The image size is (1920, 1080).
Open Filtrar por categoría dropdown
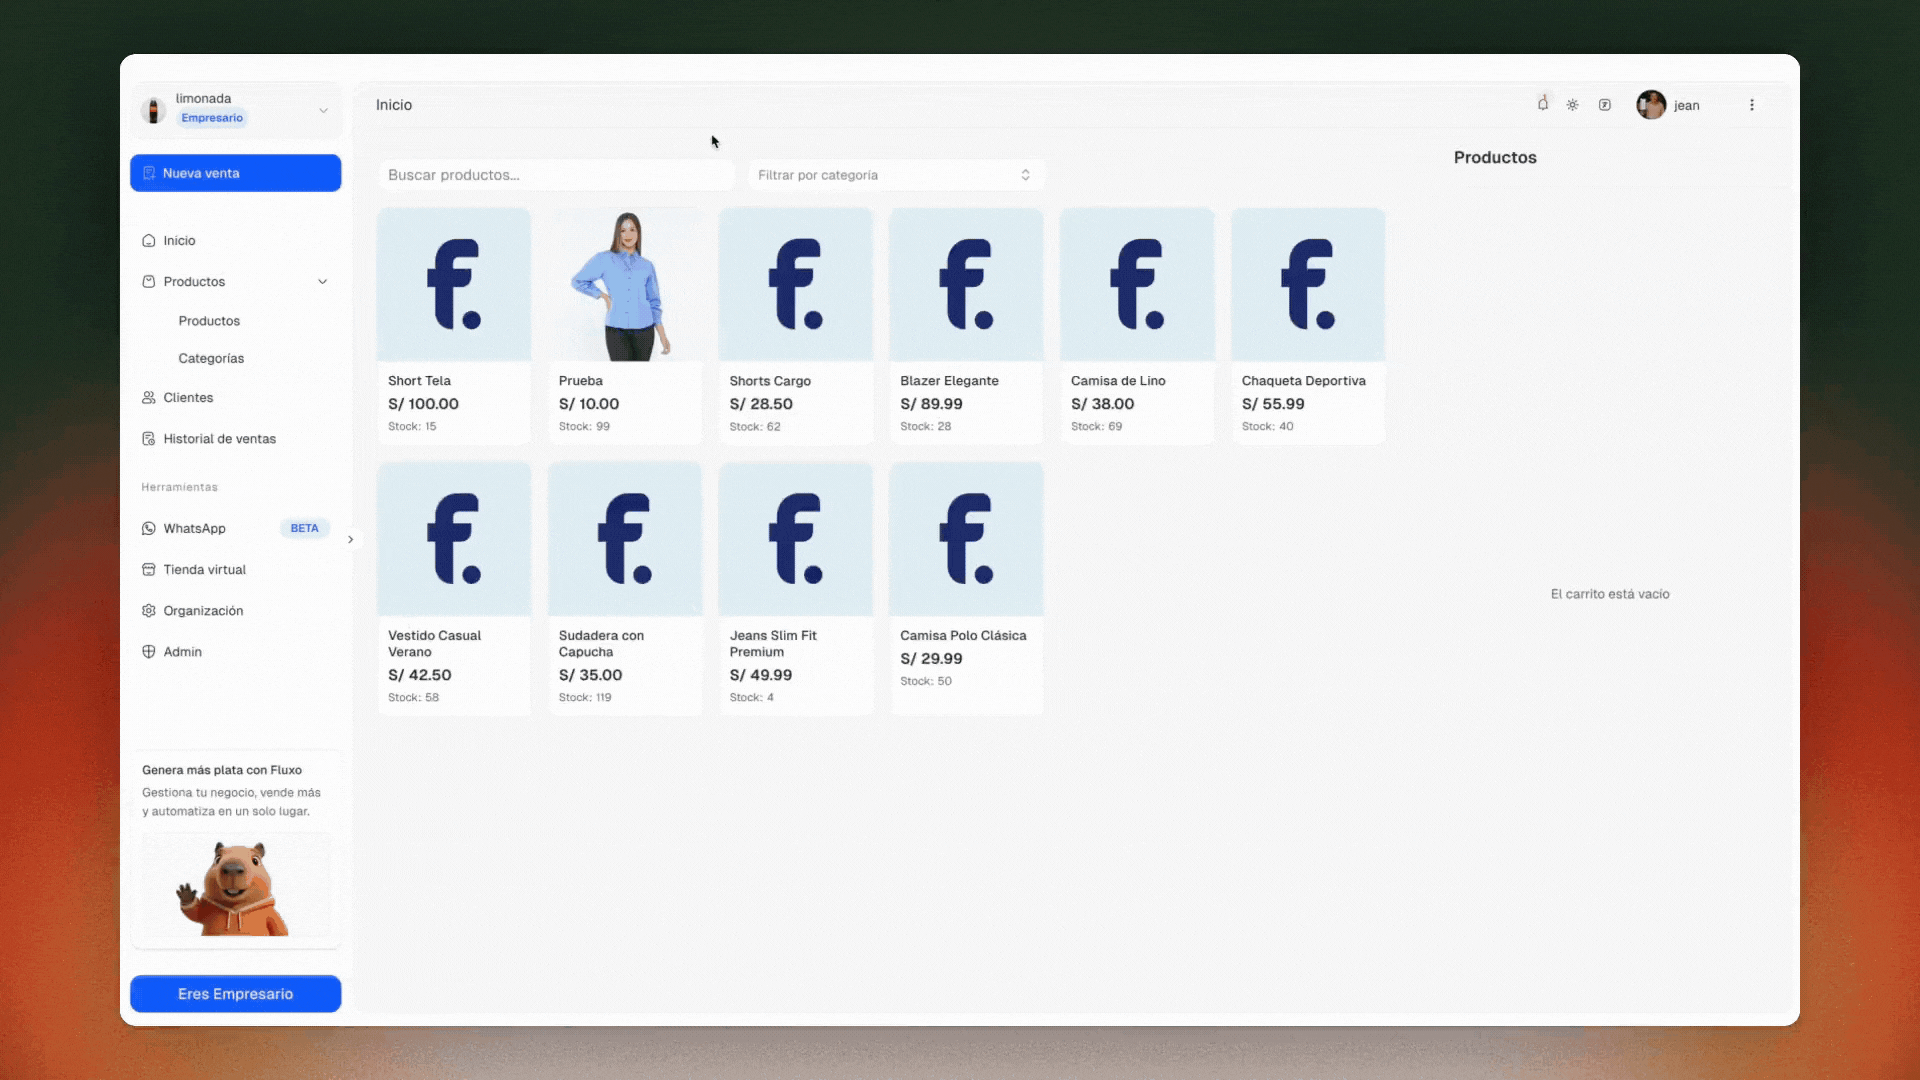(x=895, y=175)
